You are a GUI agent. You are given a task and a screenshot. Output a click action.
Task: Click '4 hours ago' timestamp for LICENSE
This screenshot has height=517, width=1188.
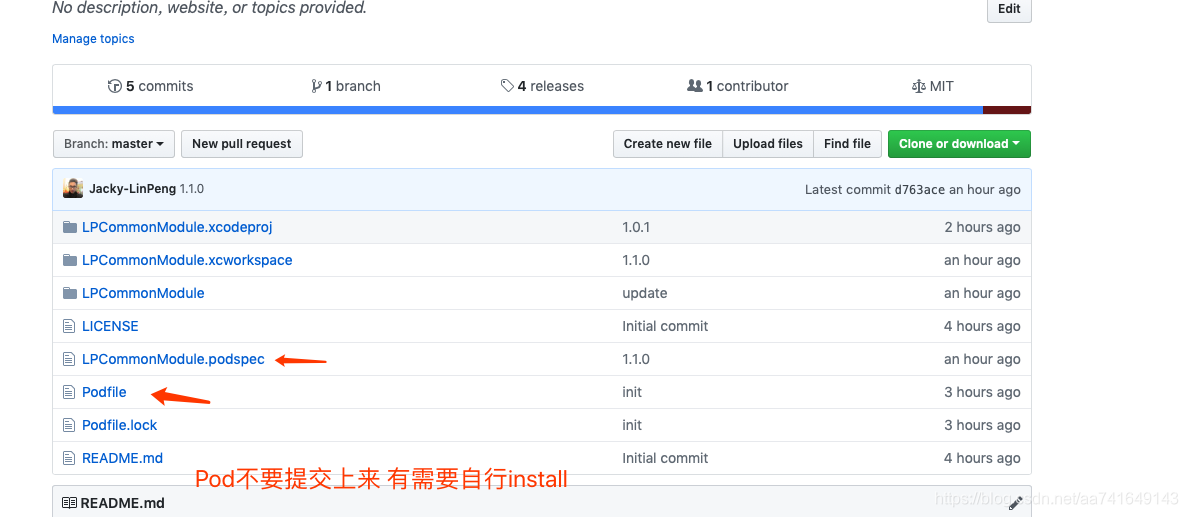[983, 326]
